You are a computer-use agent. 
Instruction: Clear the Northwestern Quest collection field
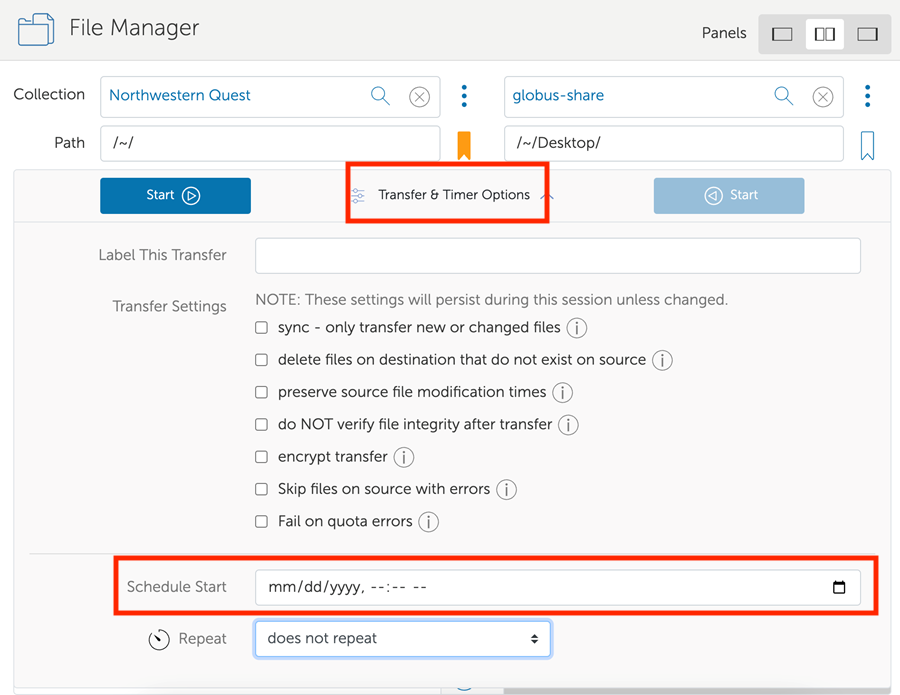[420, 97]
